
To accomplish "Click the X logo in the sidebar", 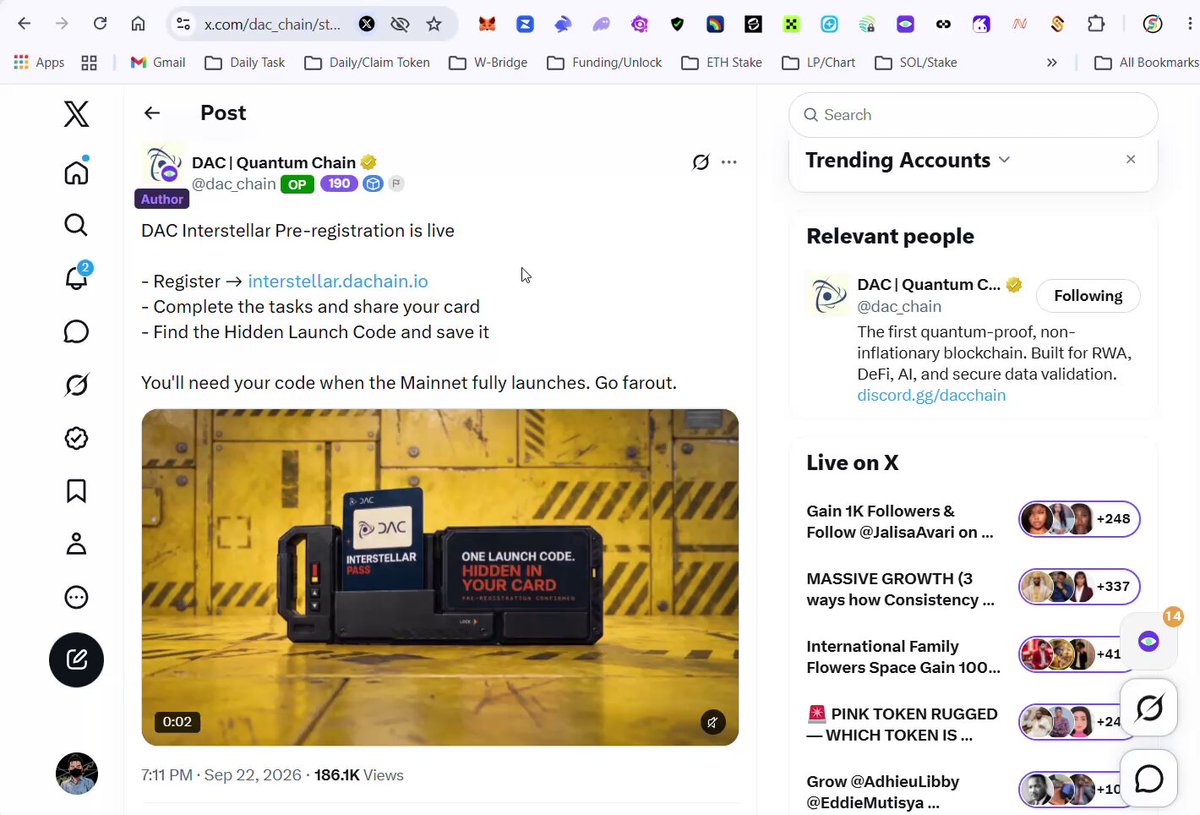I will [x=76, y=114].
